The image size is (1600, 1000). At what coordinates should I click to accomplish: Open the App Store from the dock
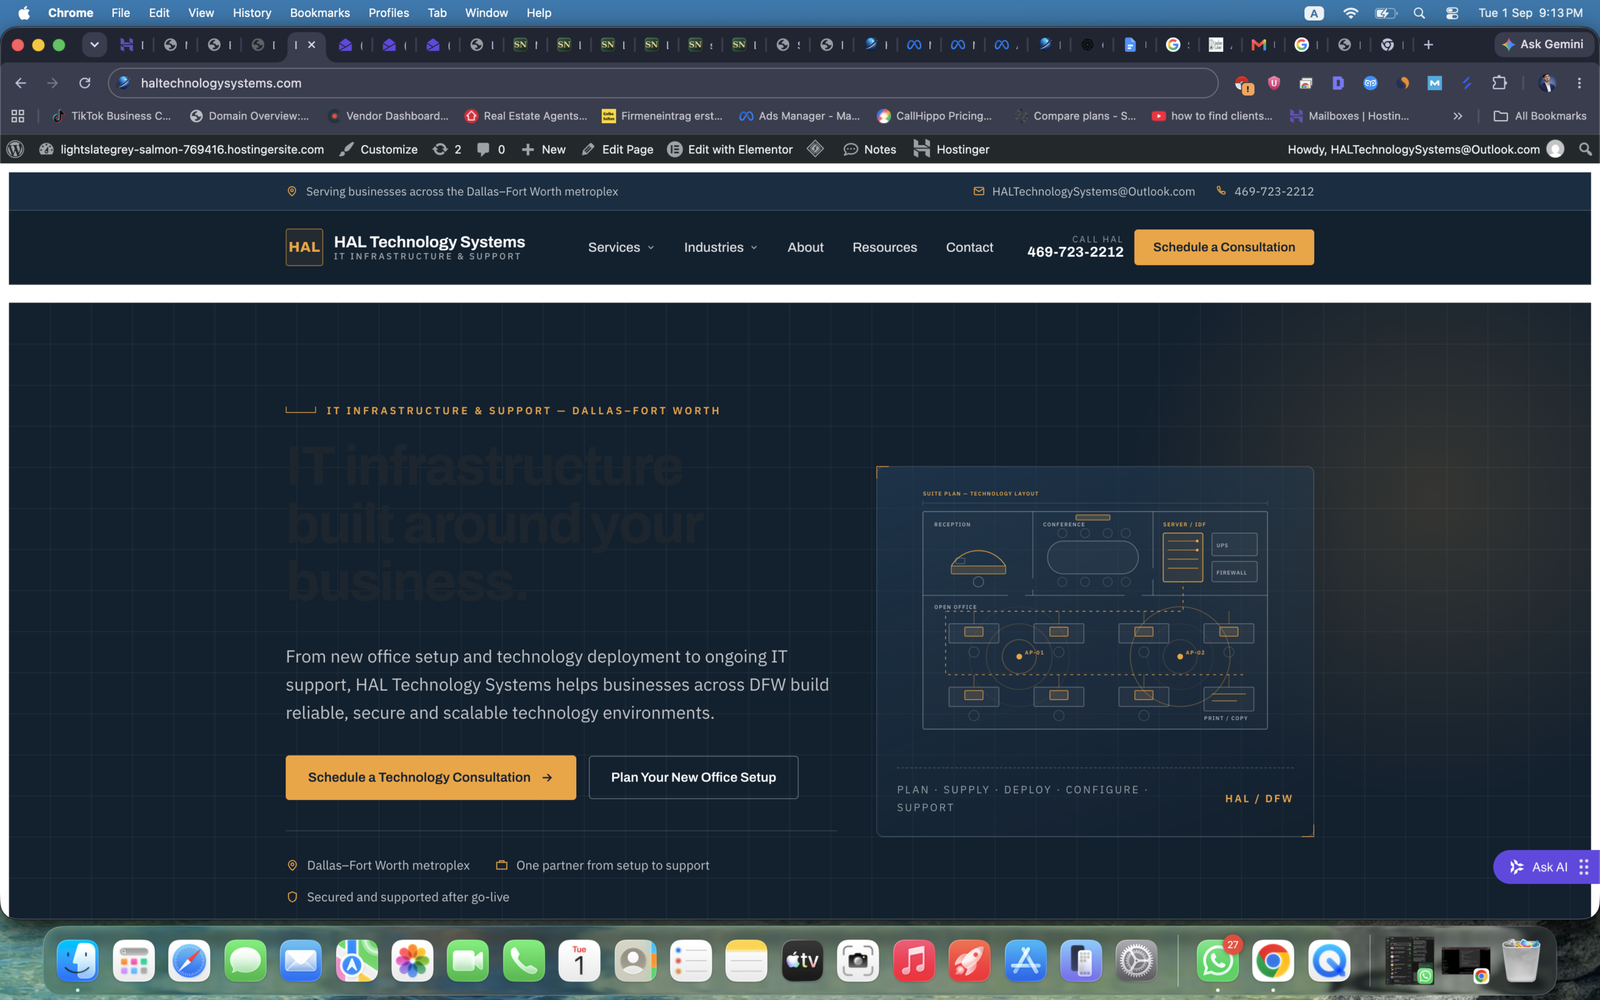1025,961
